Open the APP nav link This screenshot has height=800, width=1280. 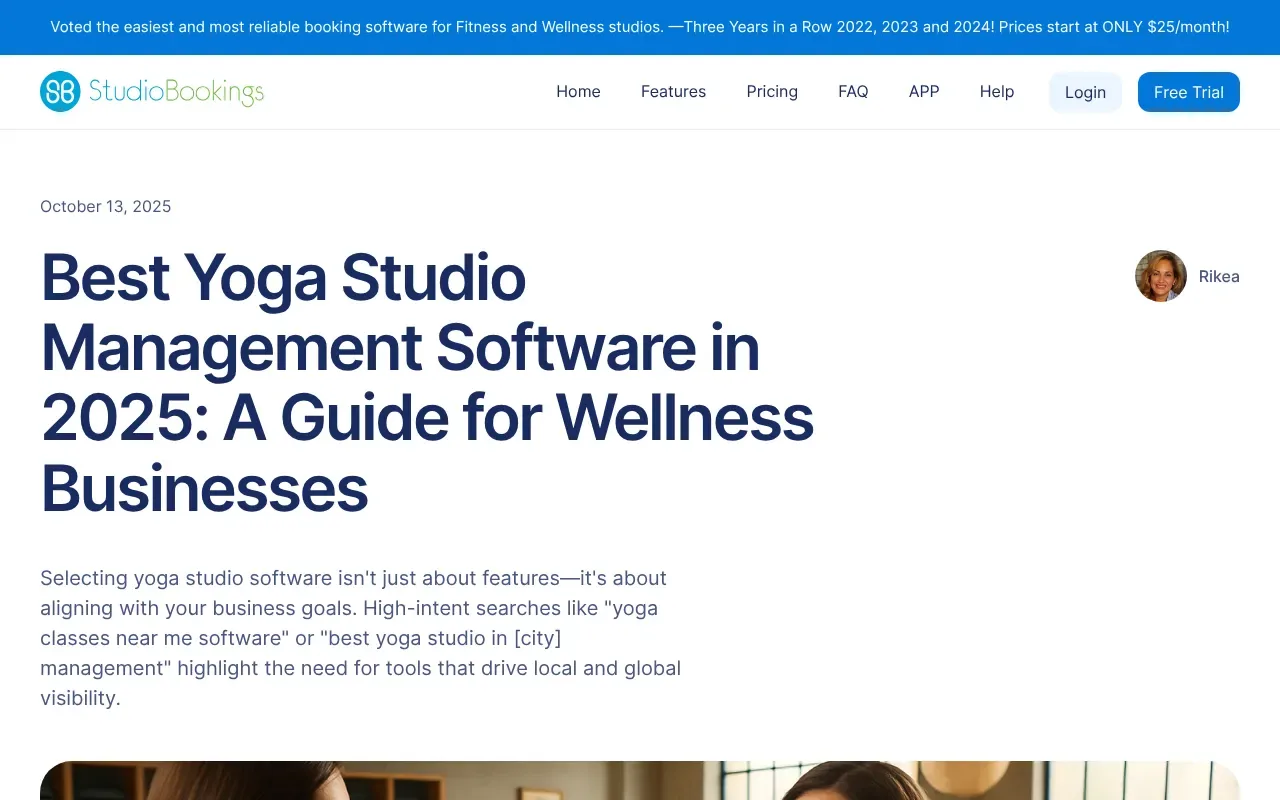coord(924,92)
